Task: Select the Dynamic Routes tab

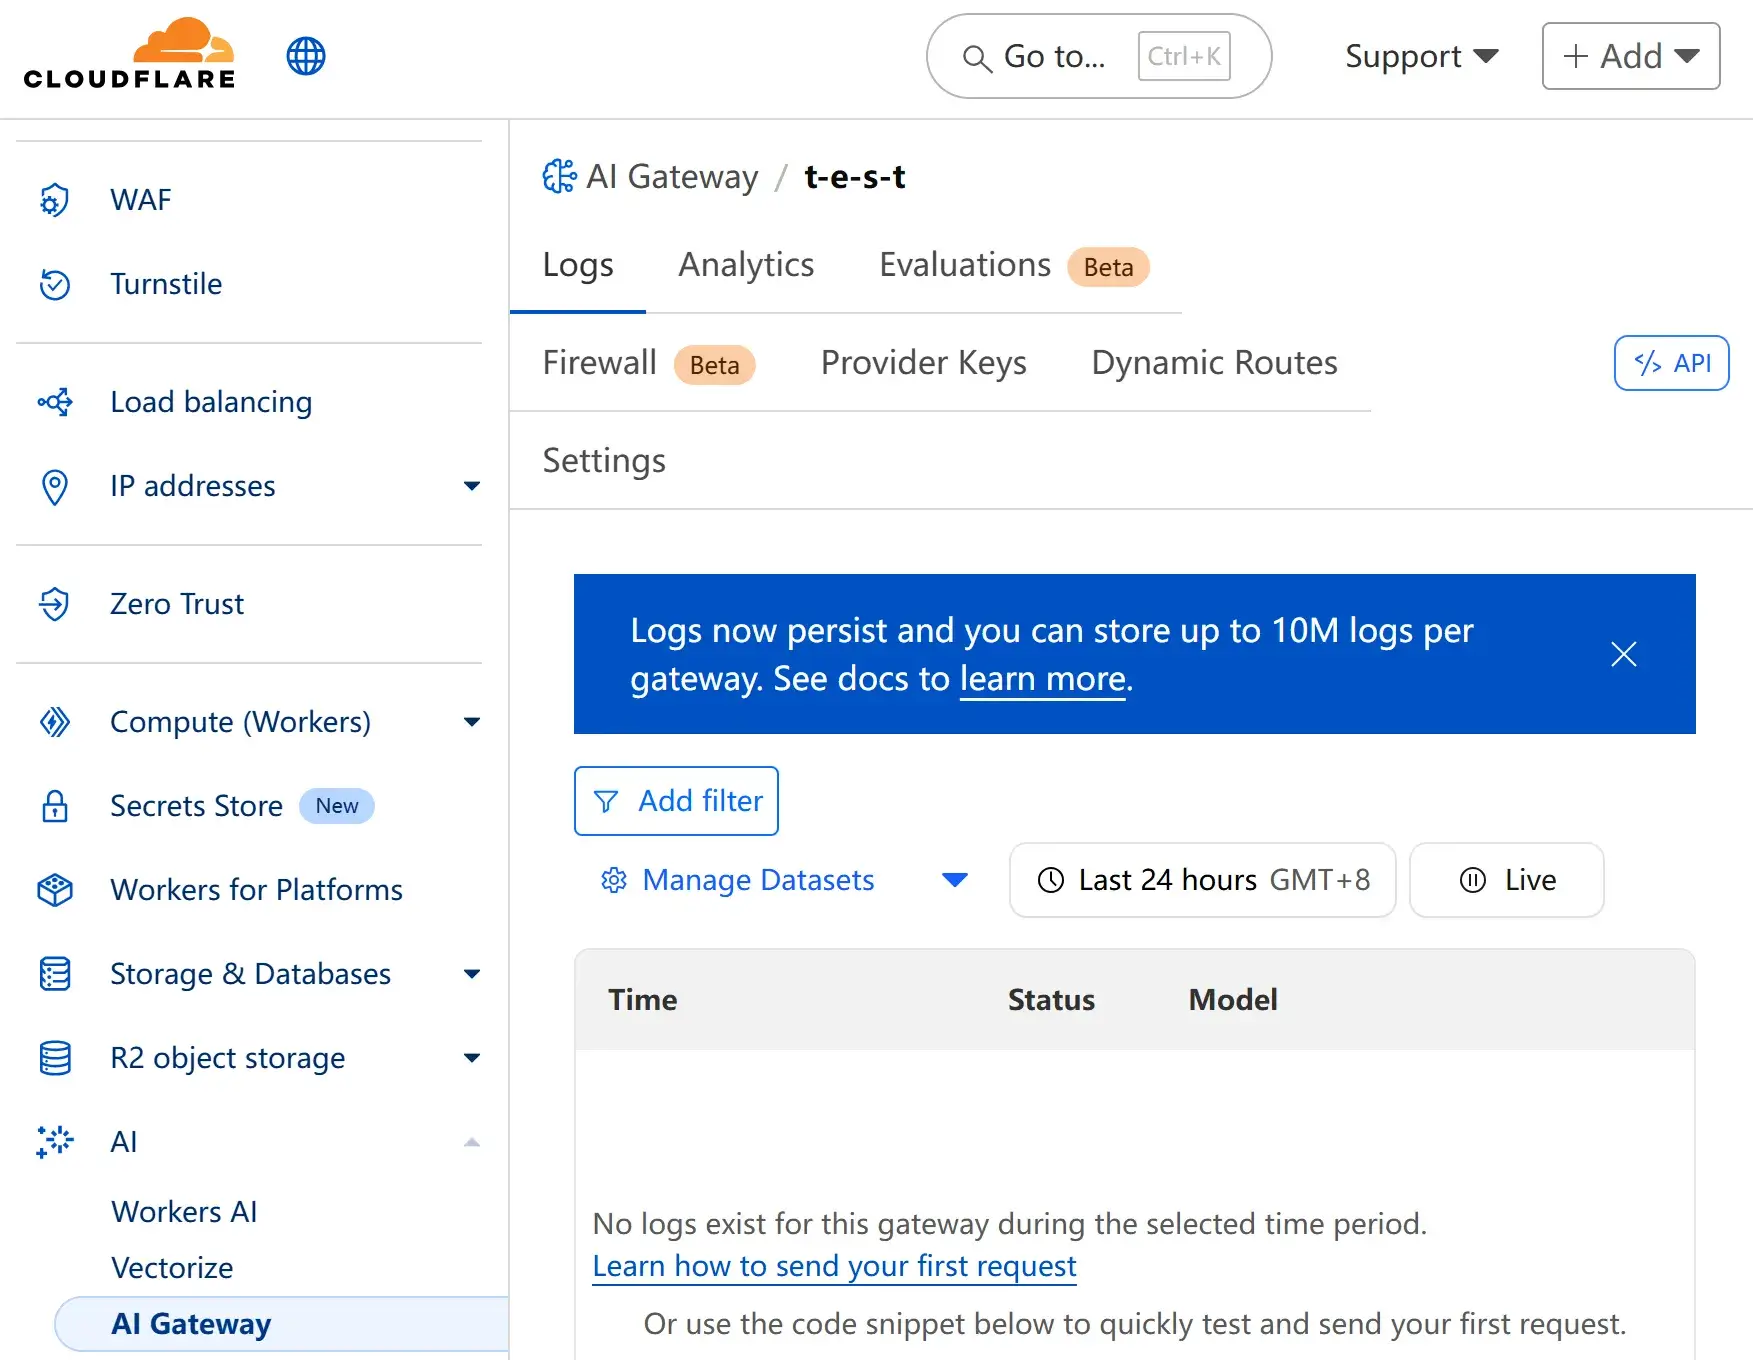Action: [1214, 363]
